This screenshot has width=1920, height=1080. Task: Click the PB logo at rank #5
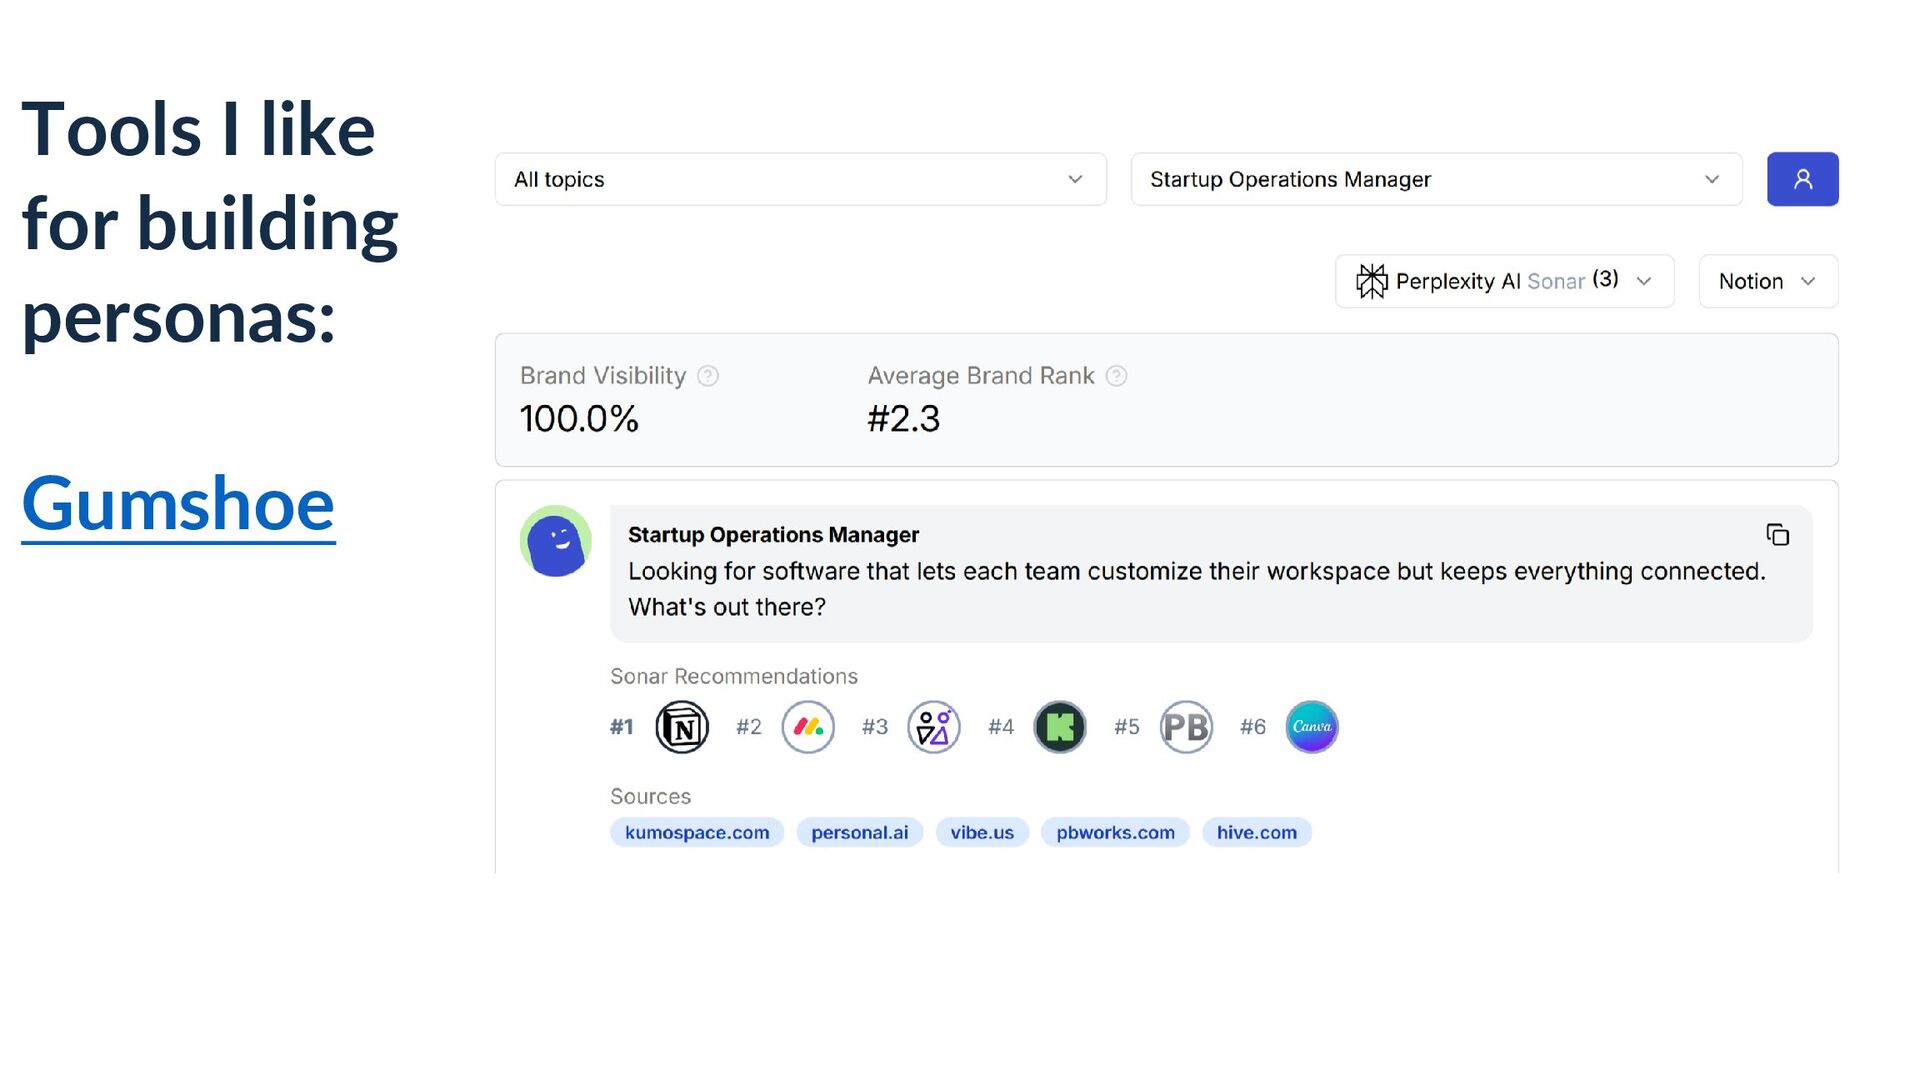1186,727
